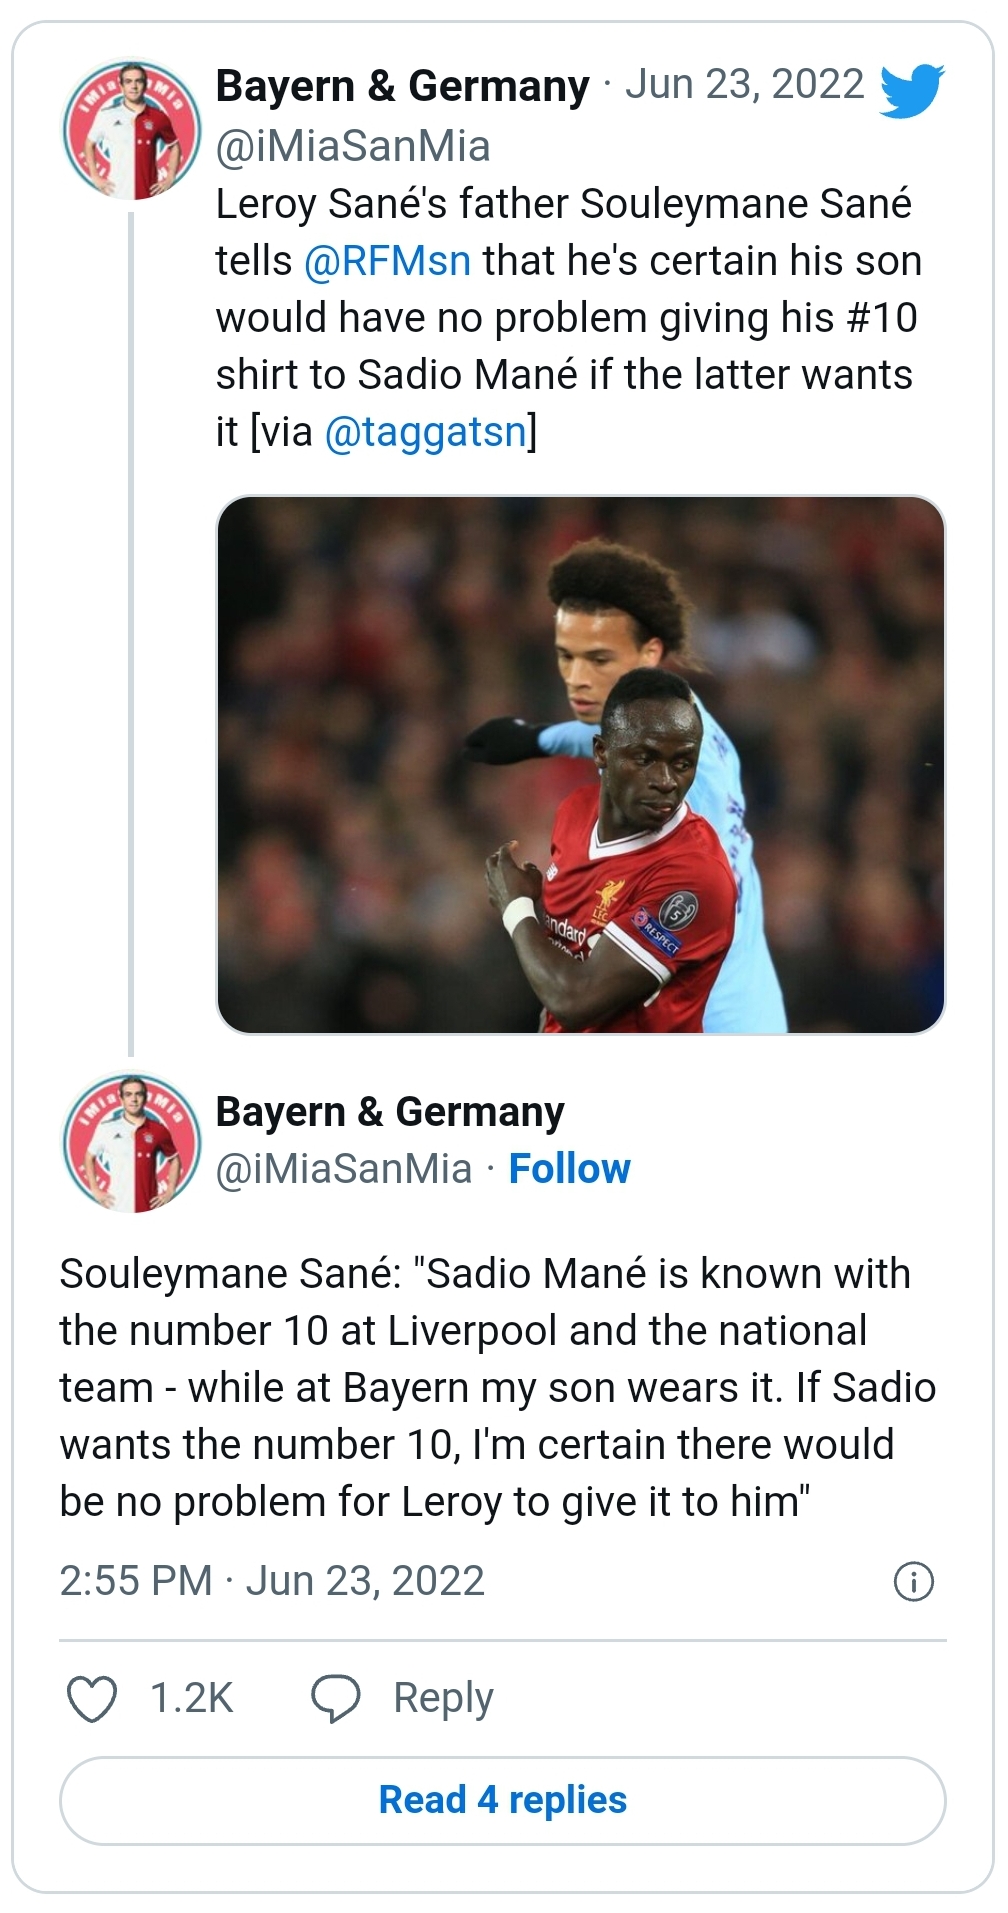Open the tweet info icon
The height and width of the screenshot is (1913, 1008).
(913, 1582)
